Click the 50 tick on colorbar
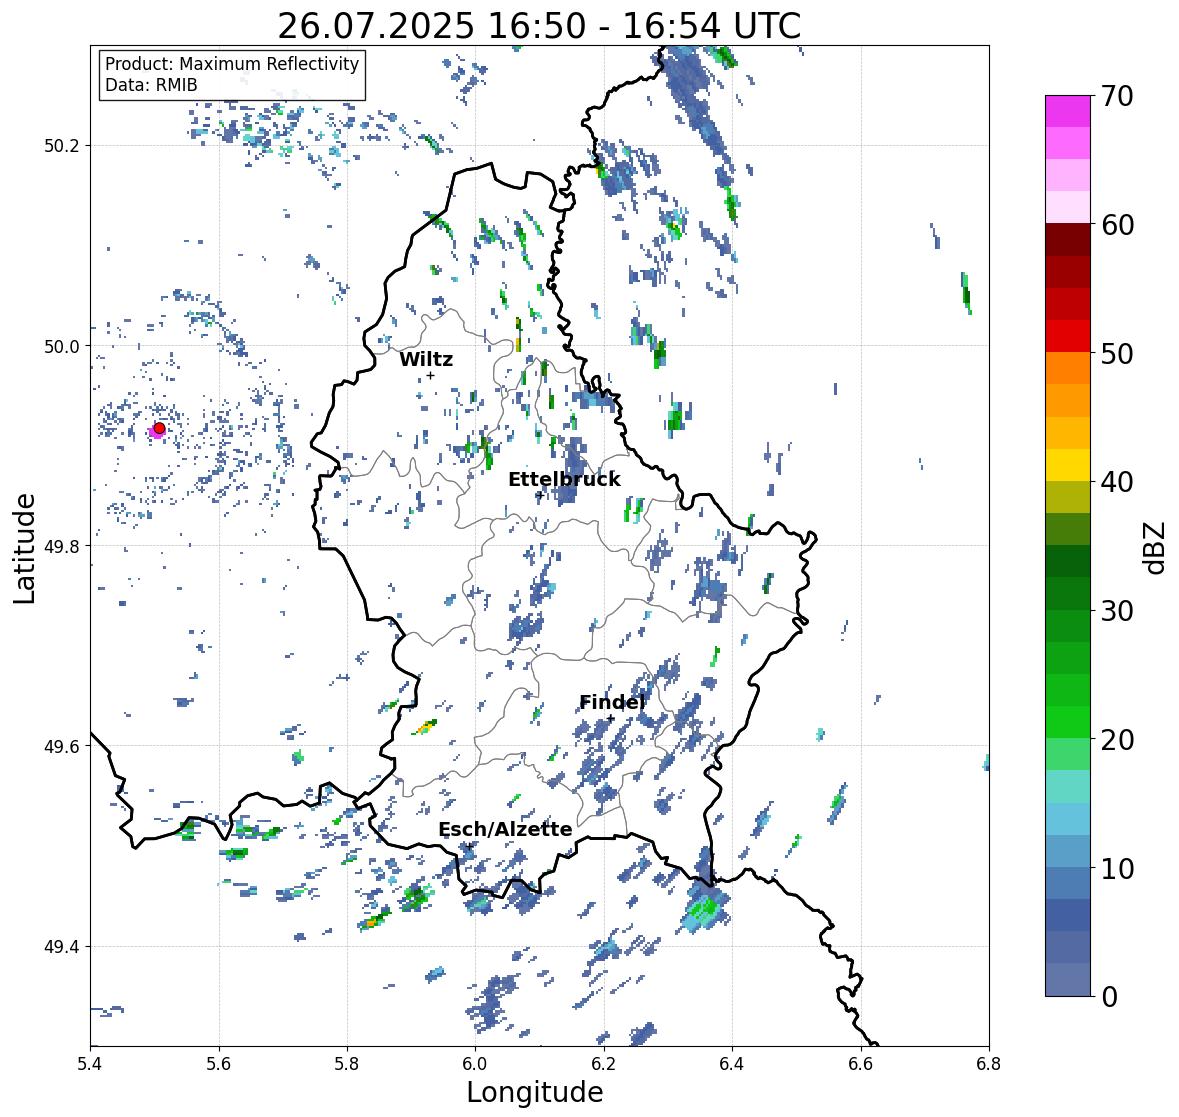Image resolution: width=1179 pixels, height=1117 pixels. (1117, 353)
